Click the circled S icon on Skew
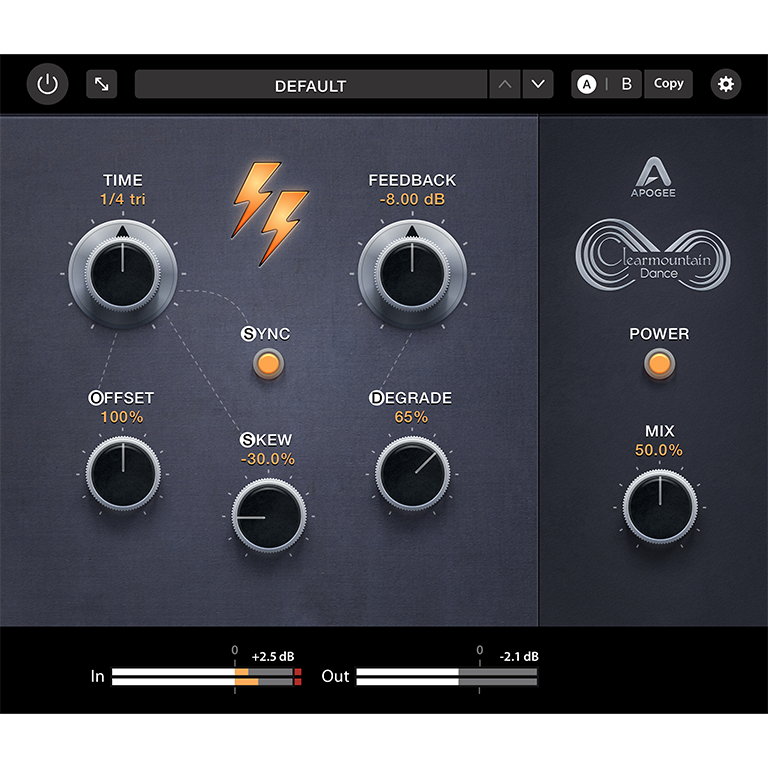This screenshot has width=768, height=768. [247, 440]
